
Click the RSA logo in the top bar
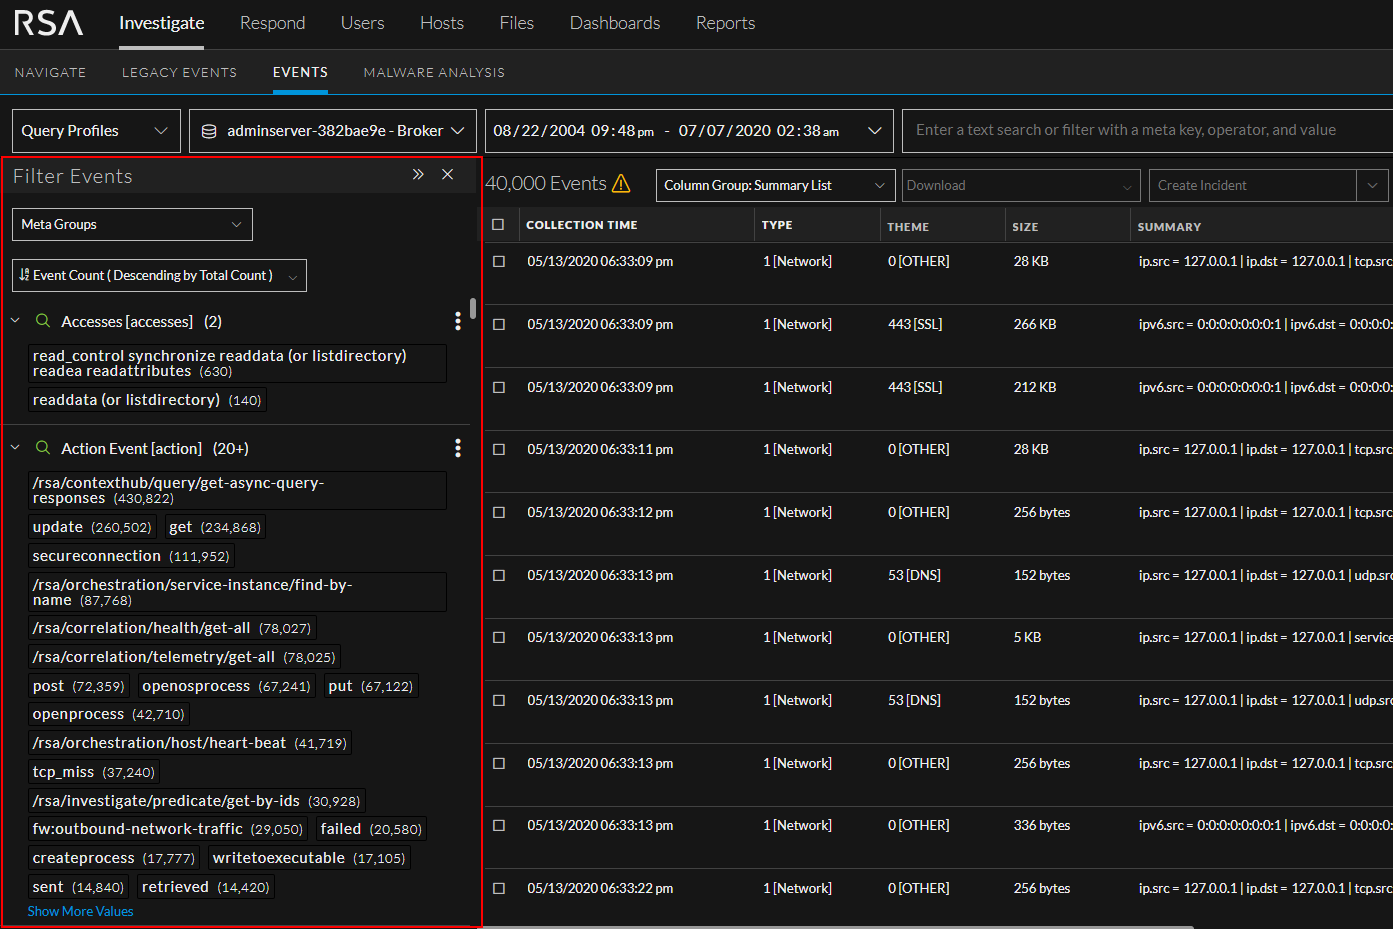coord(47,22)
